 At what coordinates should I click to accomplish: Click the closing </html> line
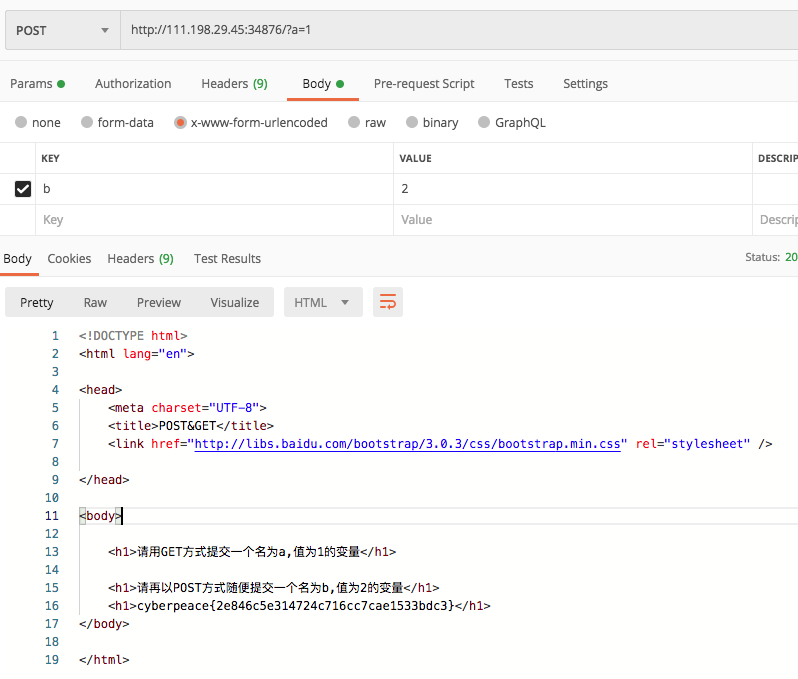(104, 660)
